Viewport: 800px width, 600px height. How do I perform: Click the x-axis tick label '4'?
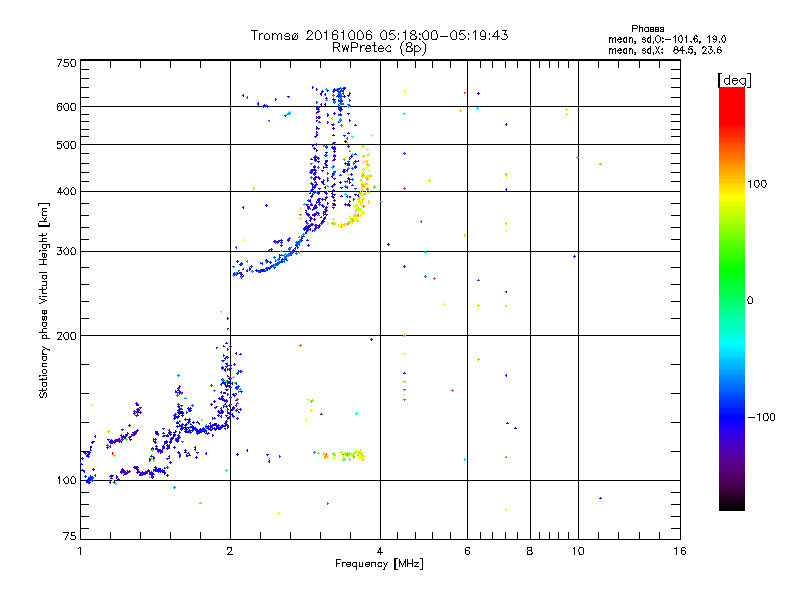pos(380,551)
